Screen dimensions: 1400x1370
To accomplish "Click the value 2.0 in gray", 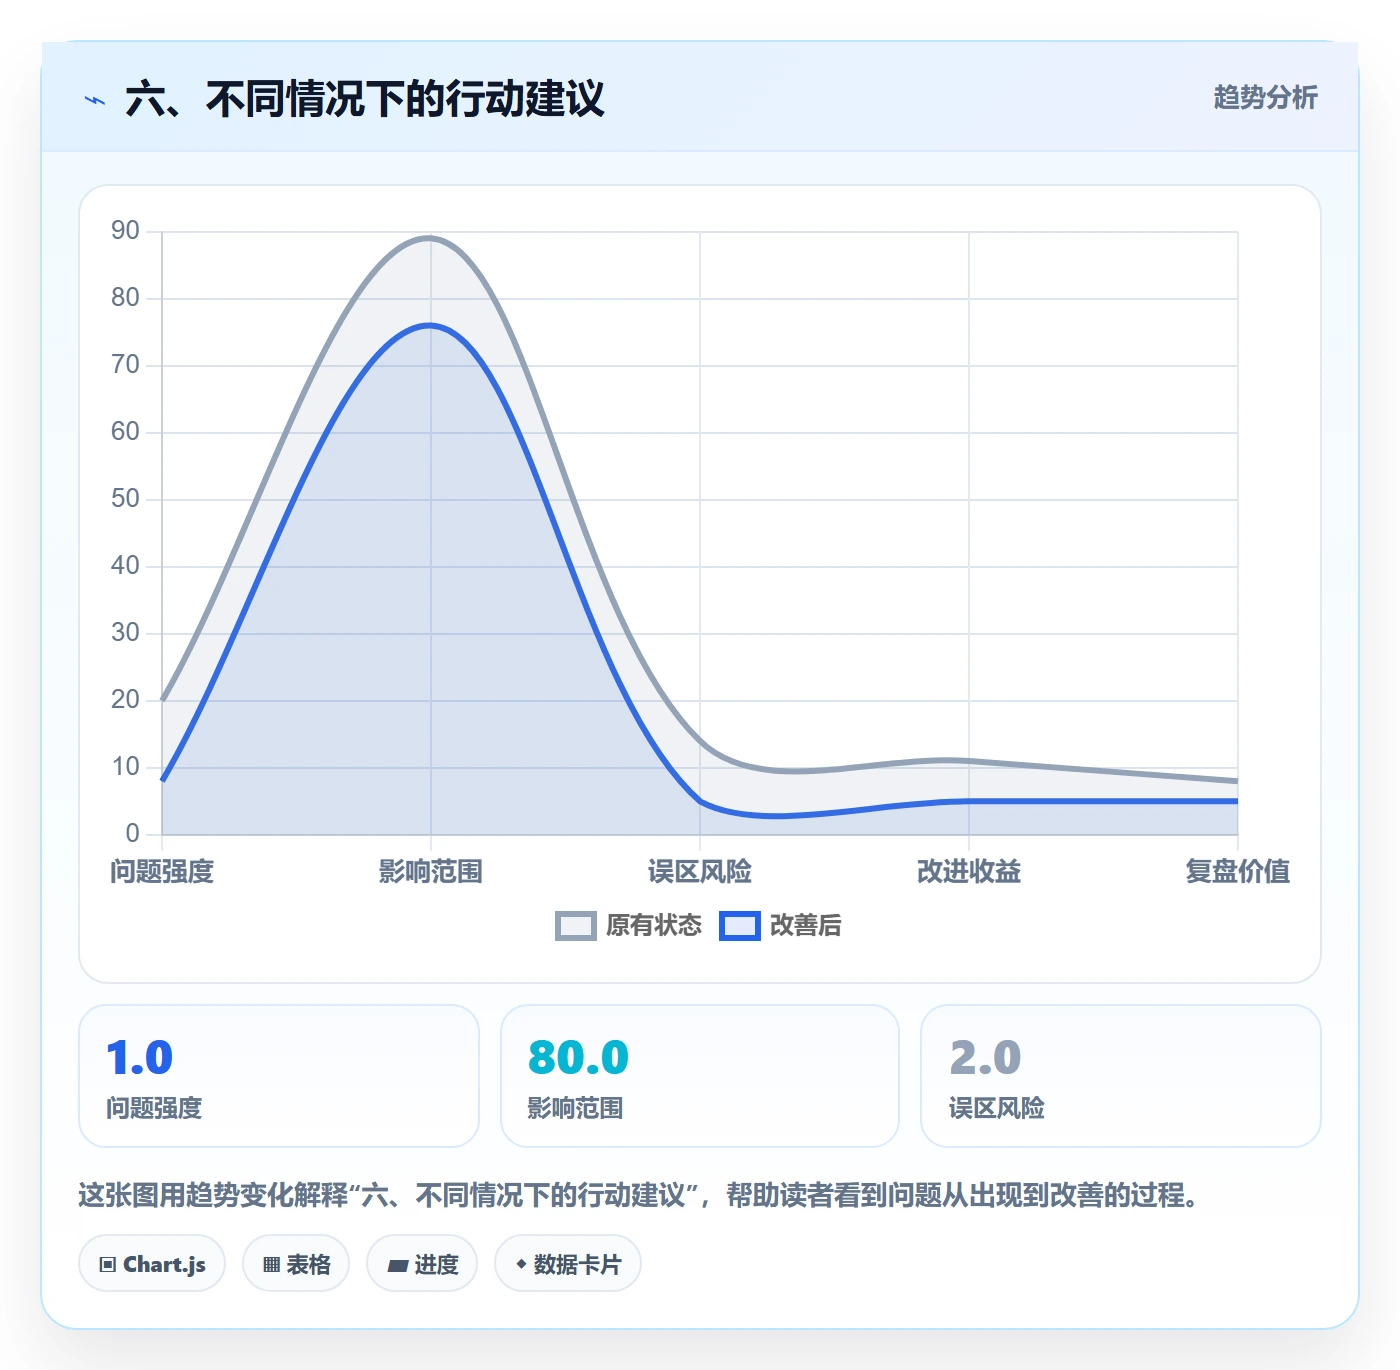I will [985, 1058].
